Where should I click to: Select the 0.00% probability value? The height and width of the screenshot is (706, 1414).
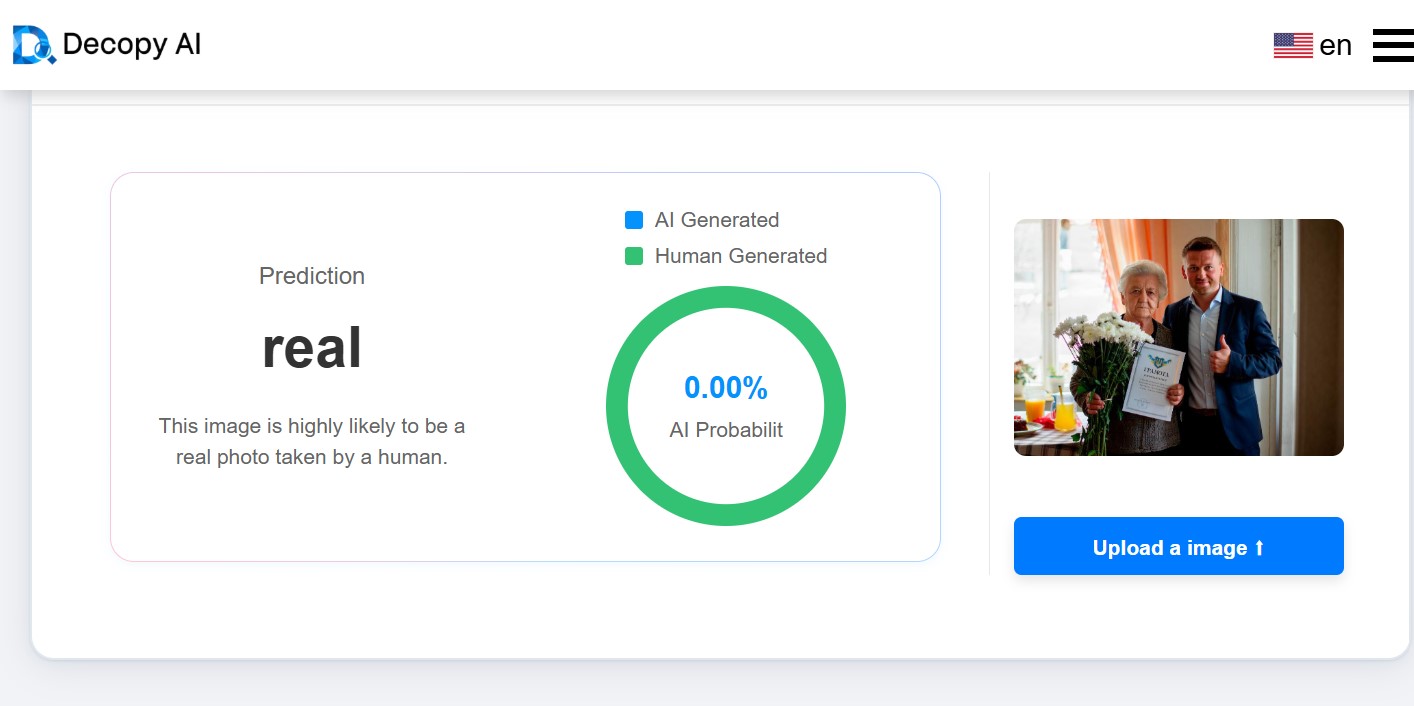pos(726,387)
